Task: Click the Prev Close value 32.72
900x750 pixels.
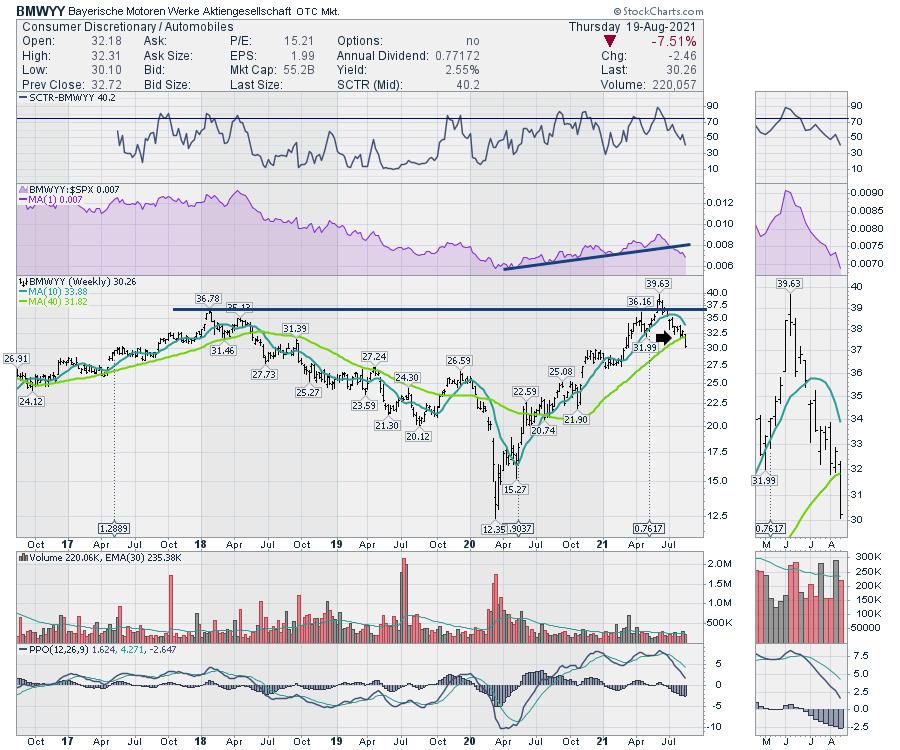Action: click(106, 85)
